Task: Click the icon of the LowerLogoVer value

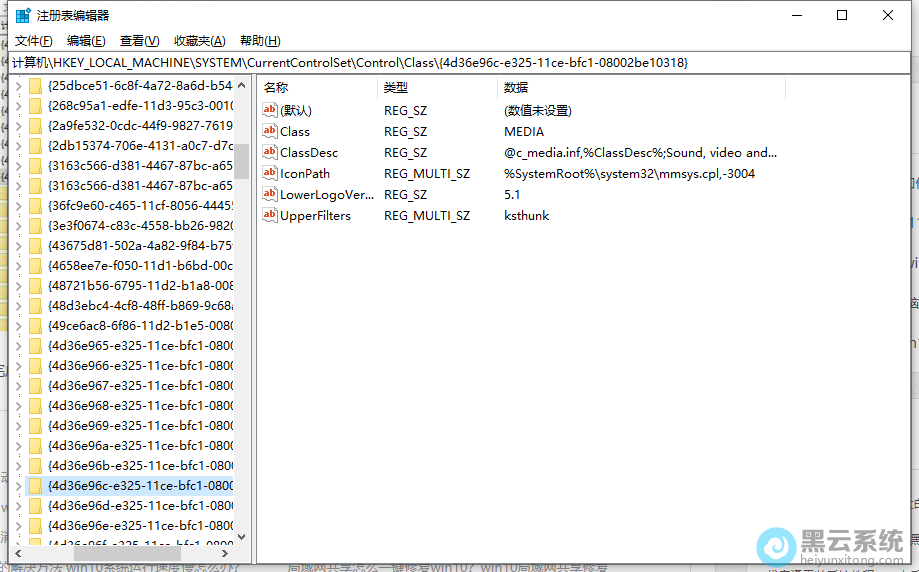Action: pos(270,194)
